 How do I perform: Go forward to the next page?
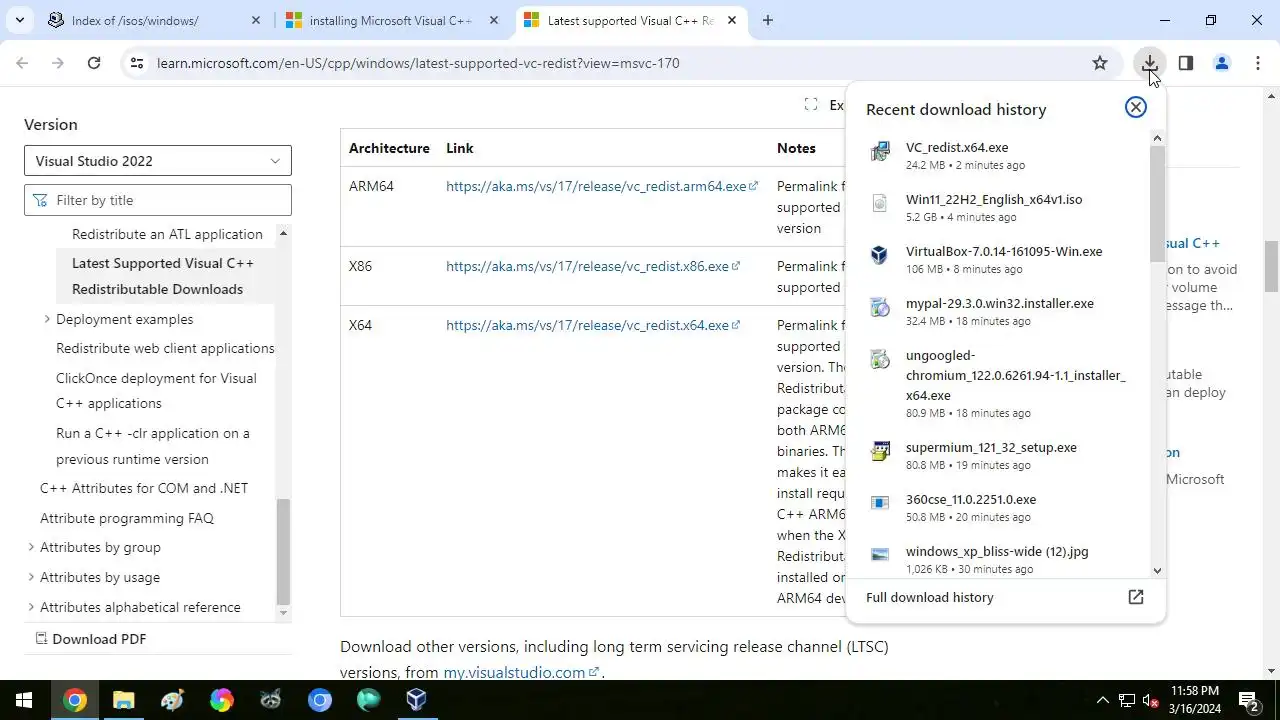tap(58, 63)
